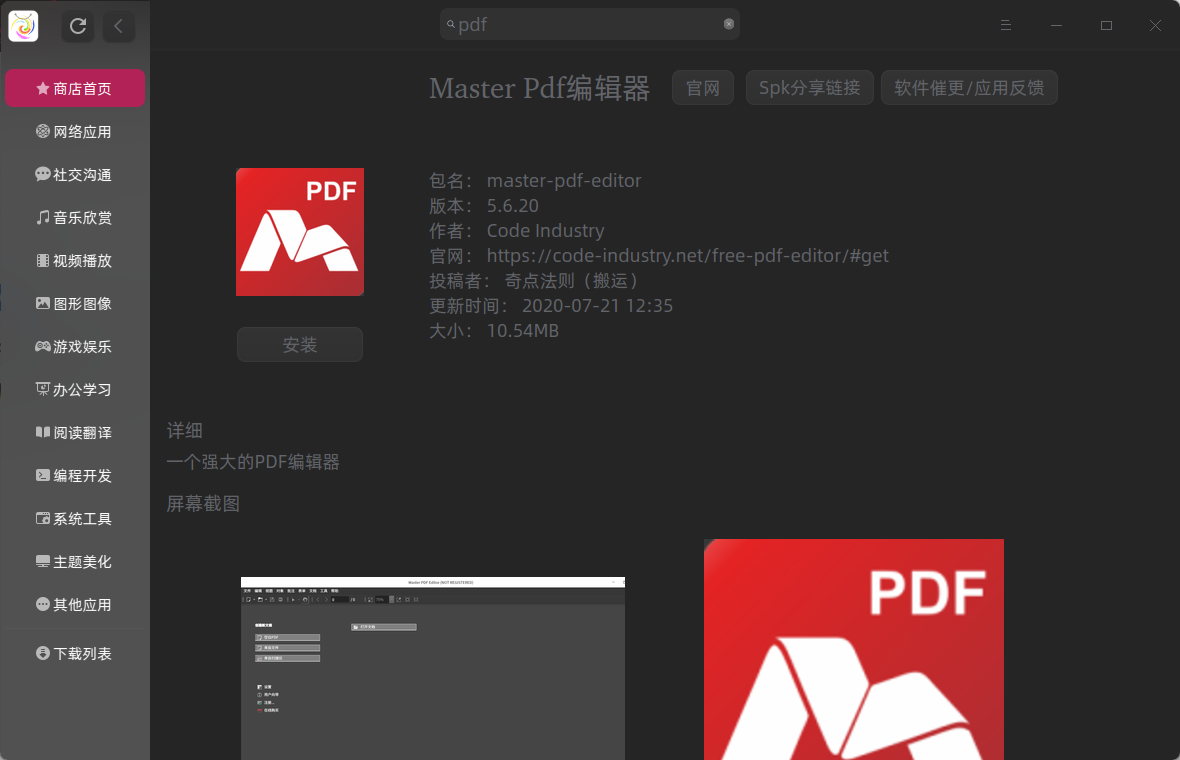Screen dimensions: 1180x760
Task: Send feedback via 软件催更/应用反馈
Action: (x=969, y=88)
